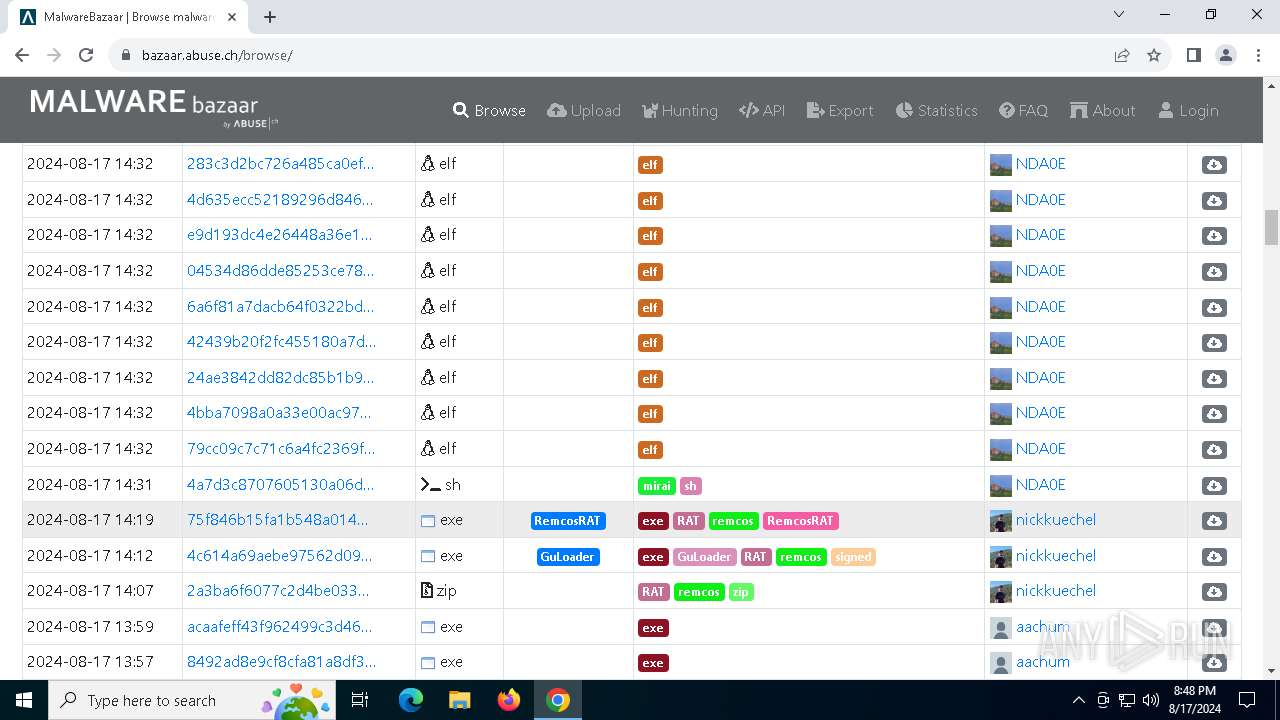Launch Firefox from taskbar
Viewport: 1280px width, 720px height.
(x=508, y=700)
